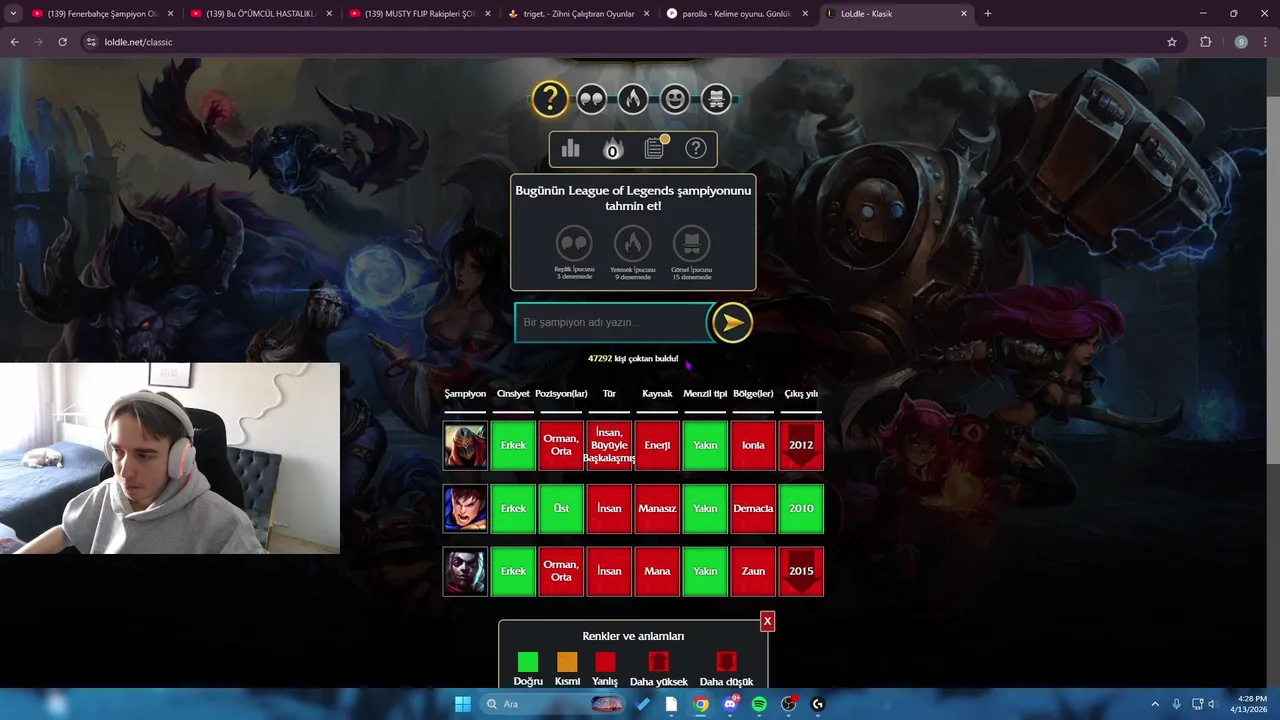This screenshot has width=1280, height=720.
Task: Open the patch notes list icon
Action: (x=654, y=148)
